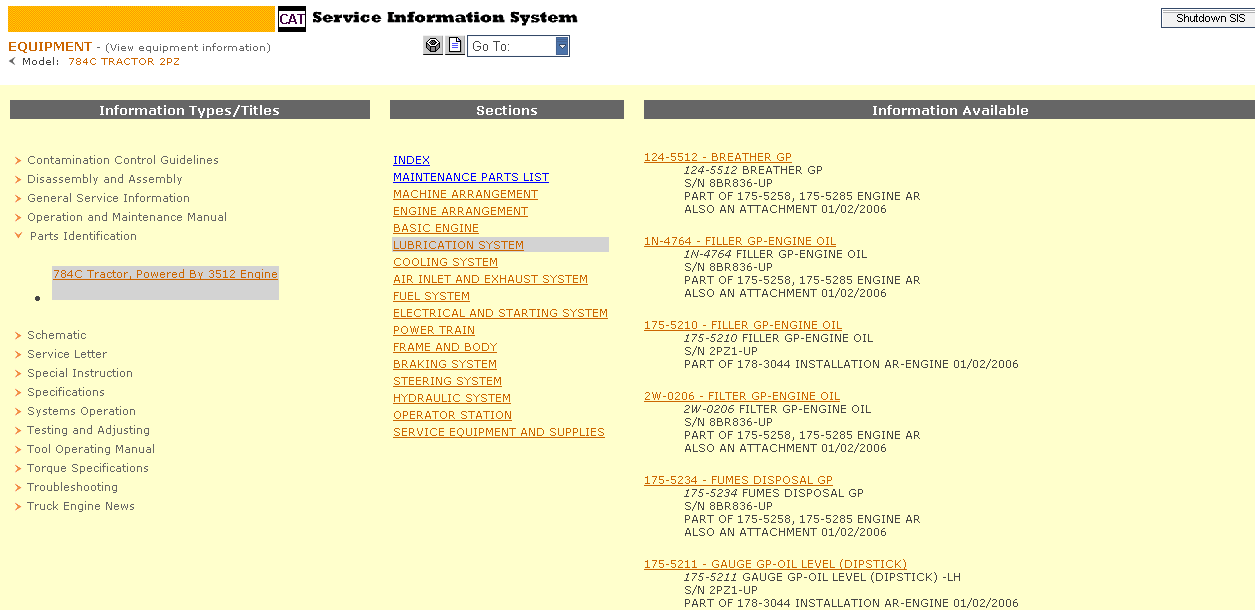Click the Information Available header
Image resolution: width=1255 pixels, height=610 pixels.
click(950, 110)
